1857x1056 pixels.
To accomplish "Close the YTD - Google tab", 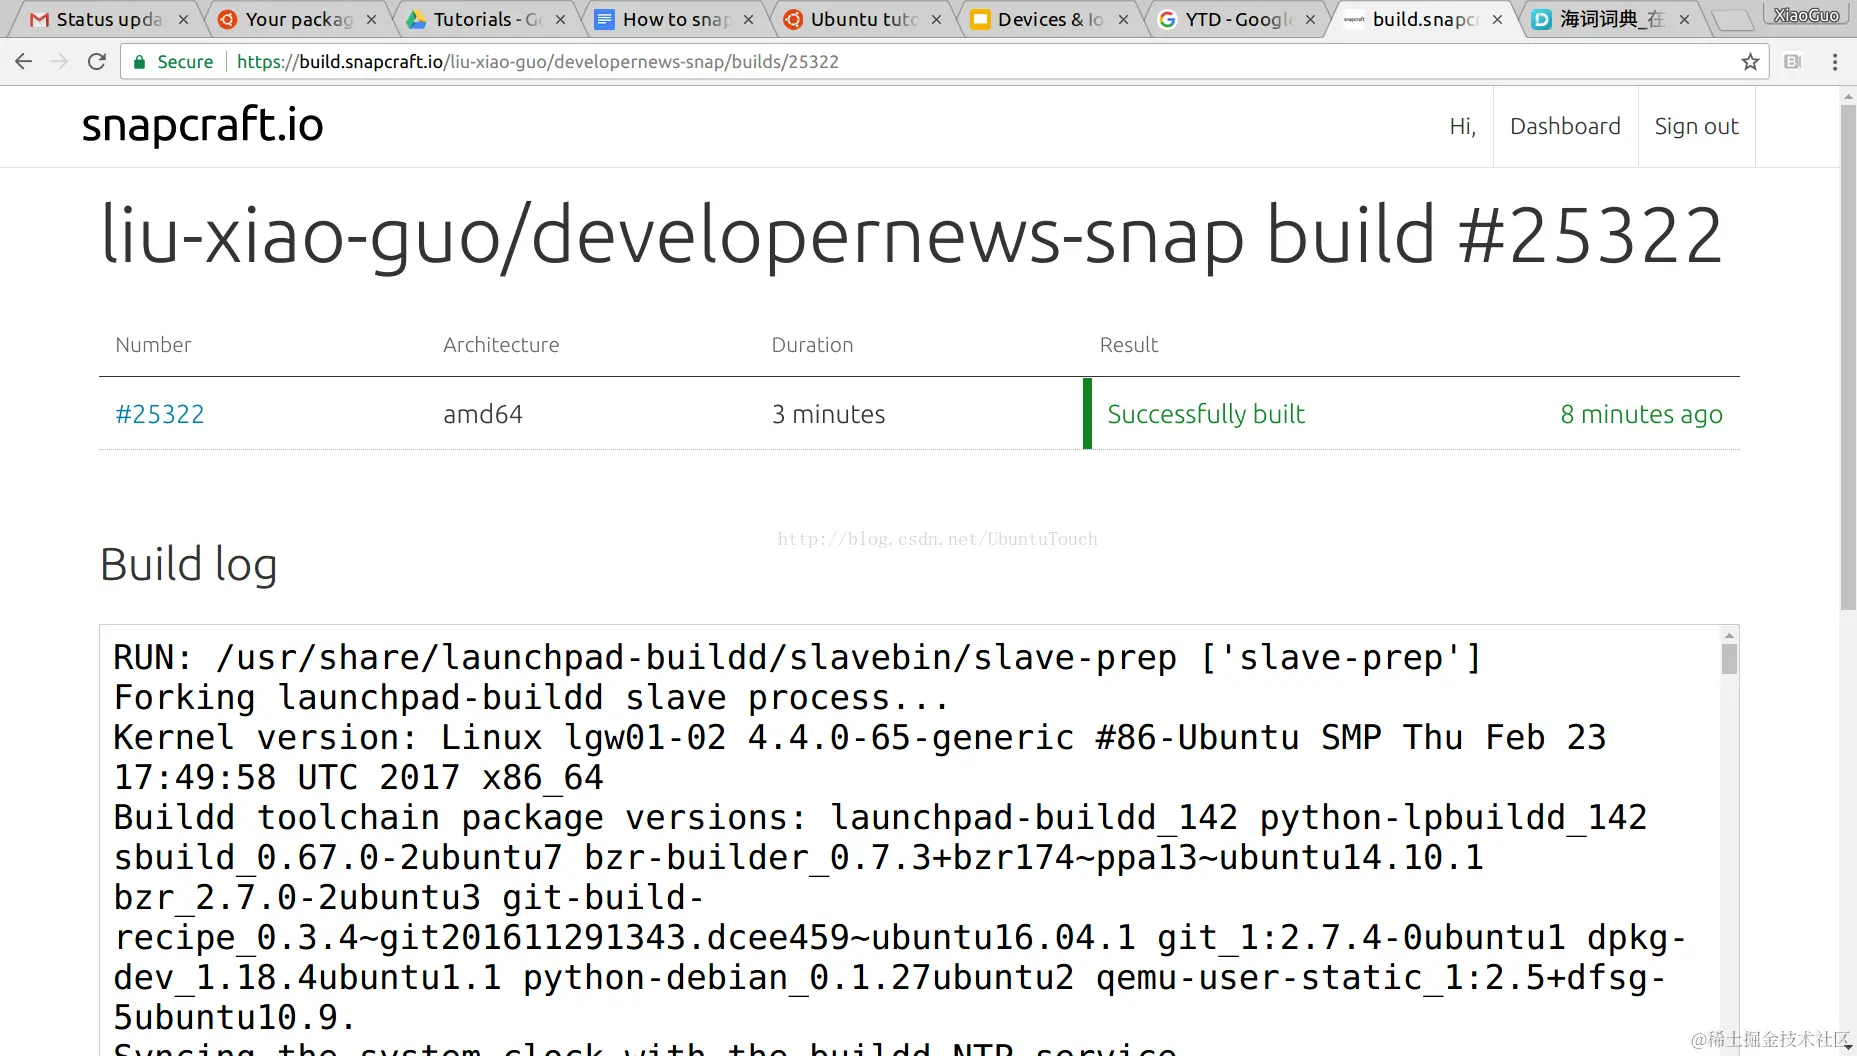I will coord(1310,19).
